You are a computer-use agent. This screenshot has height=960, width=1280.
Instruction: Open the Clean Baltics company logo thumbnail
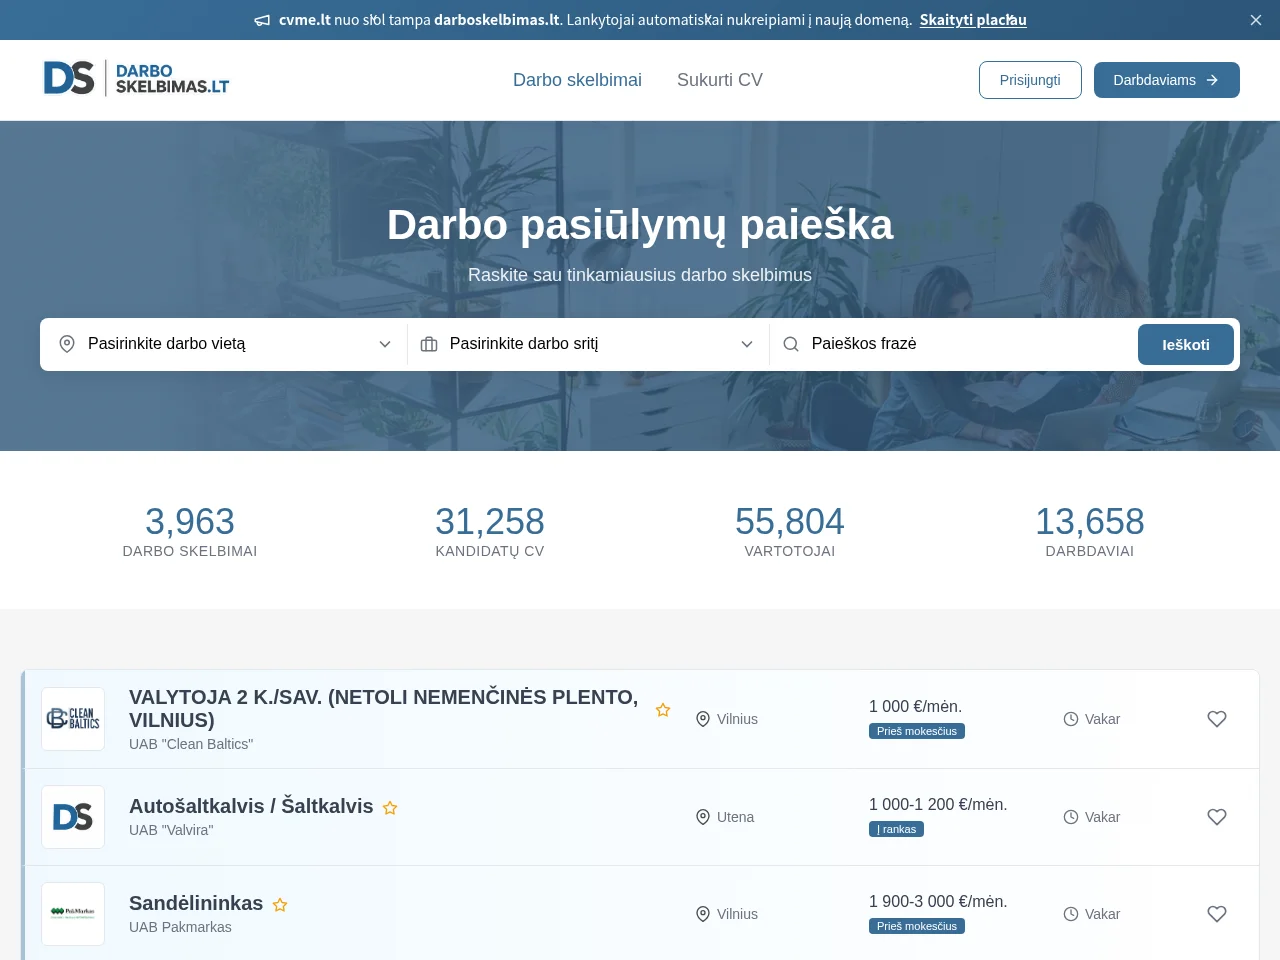pos(73,719)
